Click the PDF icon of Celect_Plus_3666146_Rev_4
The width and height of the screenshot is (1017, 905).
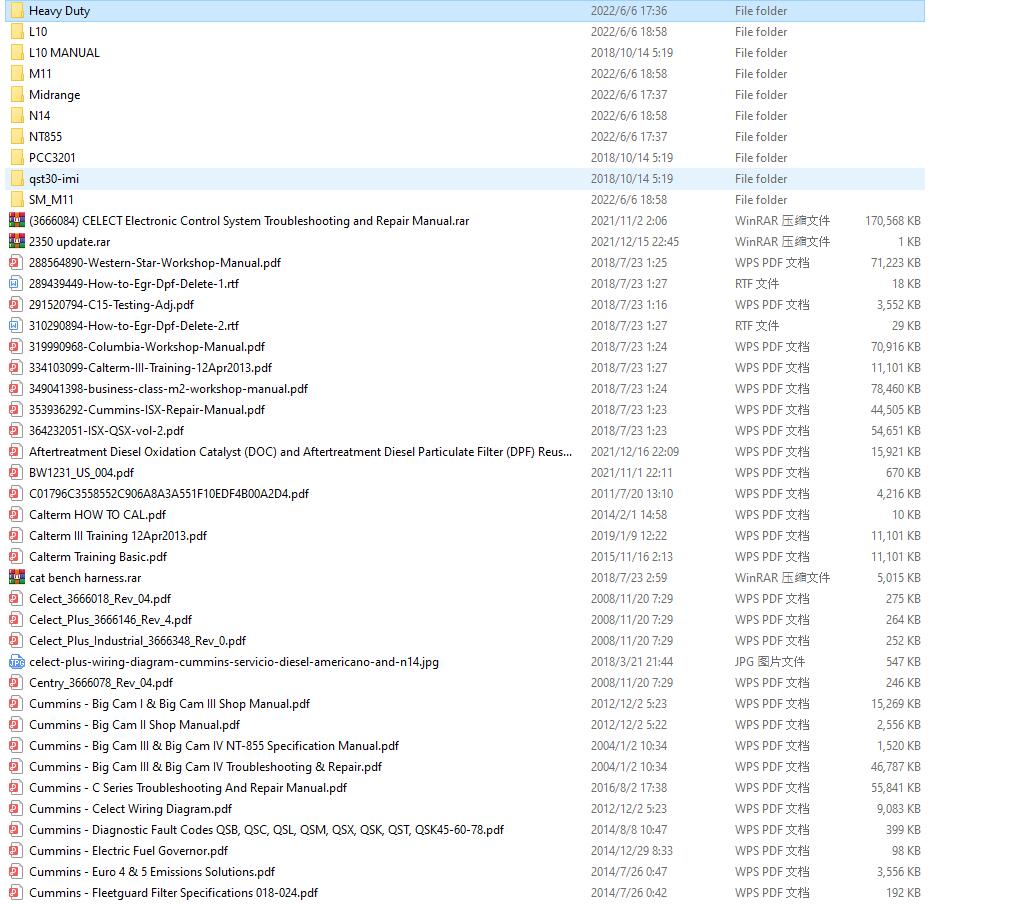[16, 620]
